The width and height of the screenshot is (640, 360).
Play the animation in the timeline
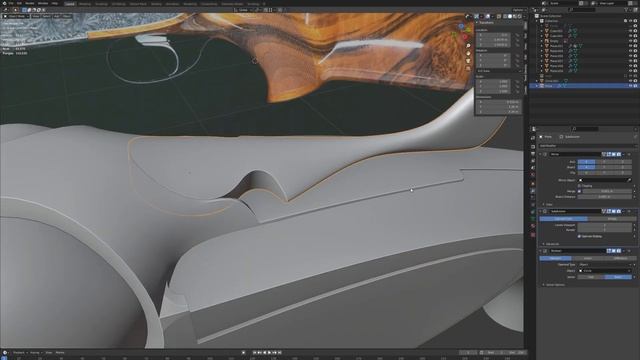[270, 353]
